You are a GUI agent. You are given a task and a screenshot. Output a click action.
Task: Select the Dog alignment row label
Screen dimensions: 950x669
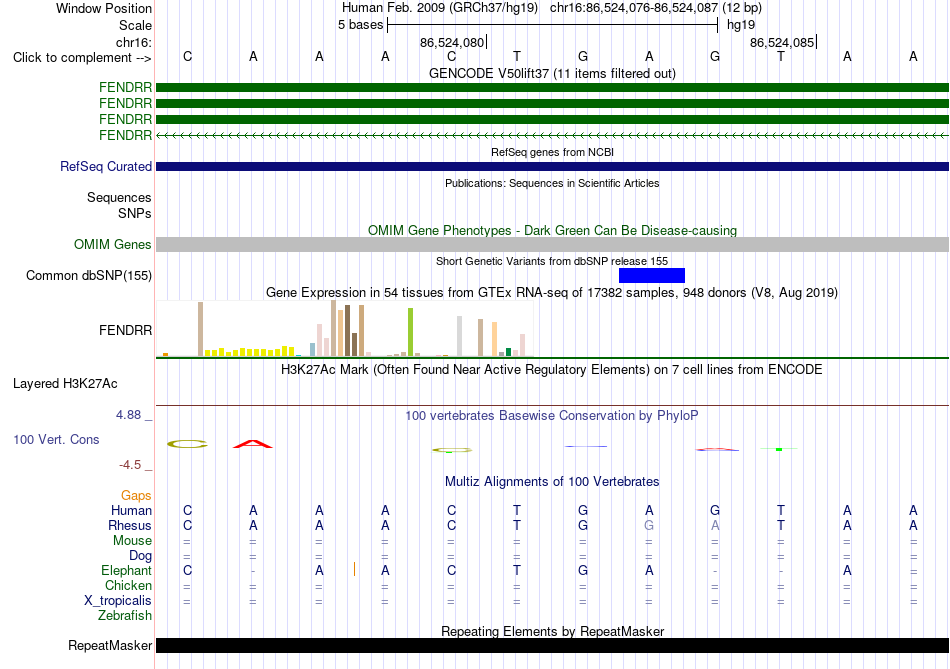(x=140, y=556)
